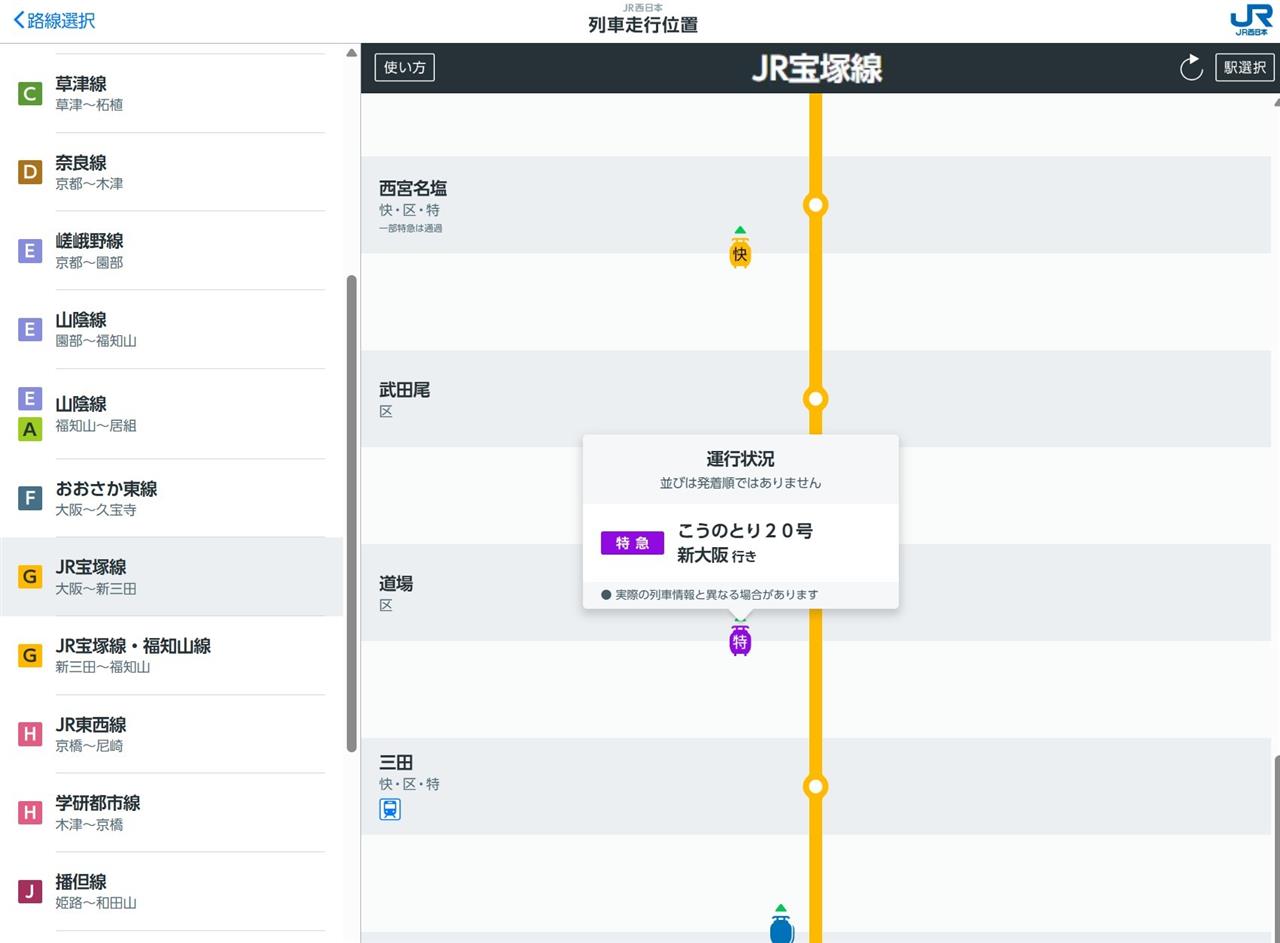This screenshot has width=1280, height=943.
Task: Select JR宝塚線・福知山線 新三田〜福知山
Action: 172,656
